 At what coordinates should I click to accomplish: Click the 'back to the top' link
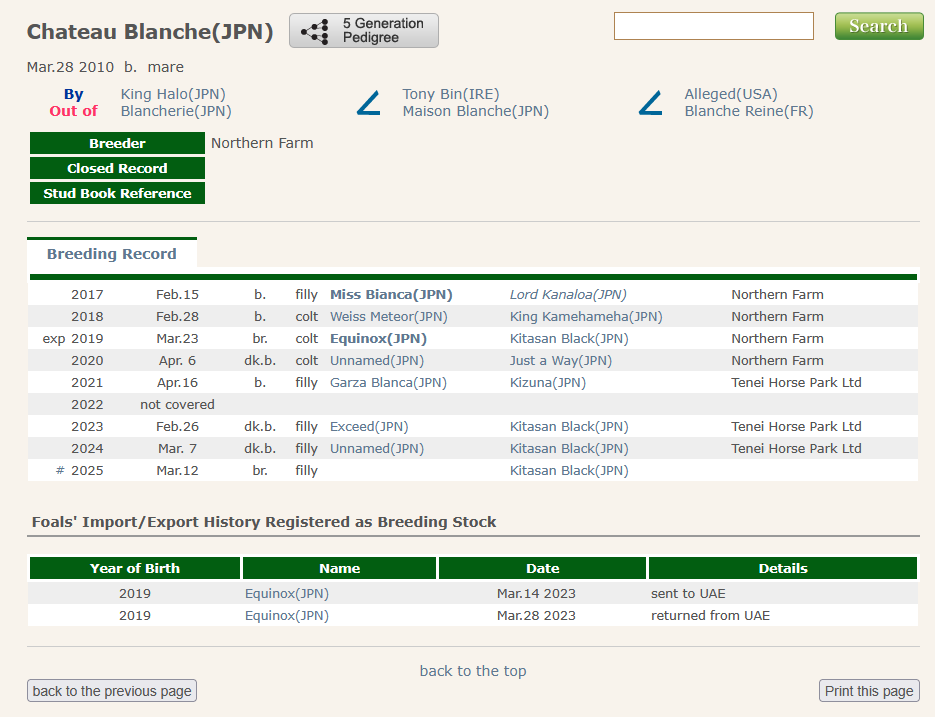(x=473, y=671)
